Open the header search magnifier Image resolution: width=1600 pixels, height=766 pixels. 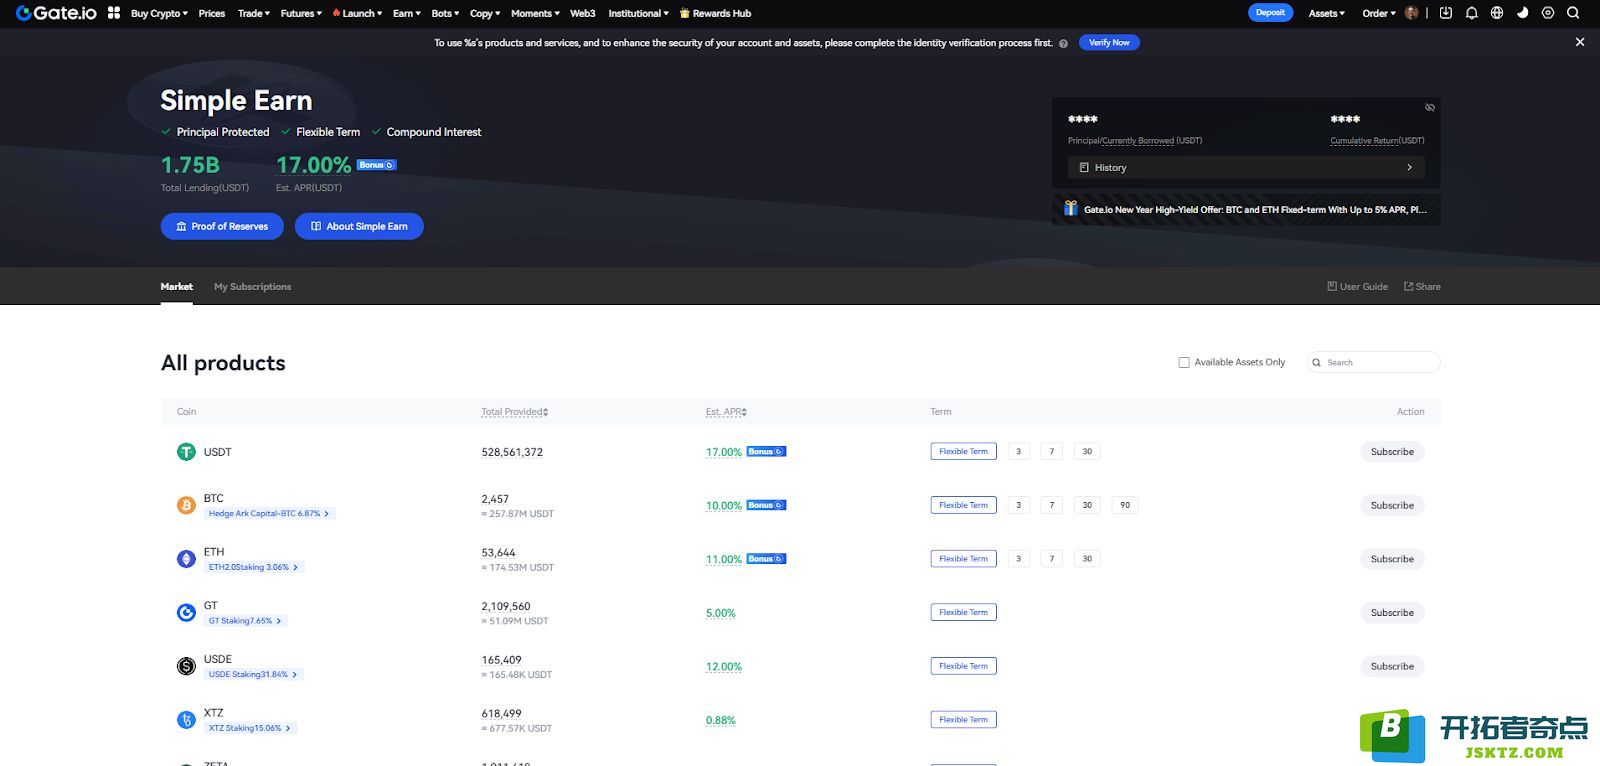point(1573,13)
